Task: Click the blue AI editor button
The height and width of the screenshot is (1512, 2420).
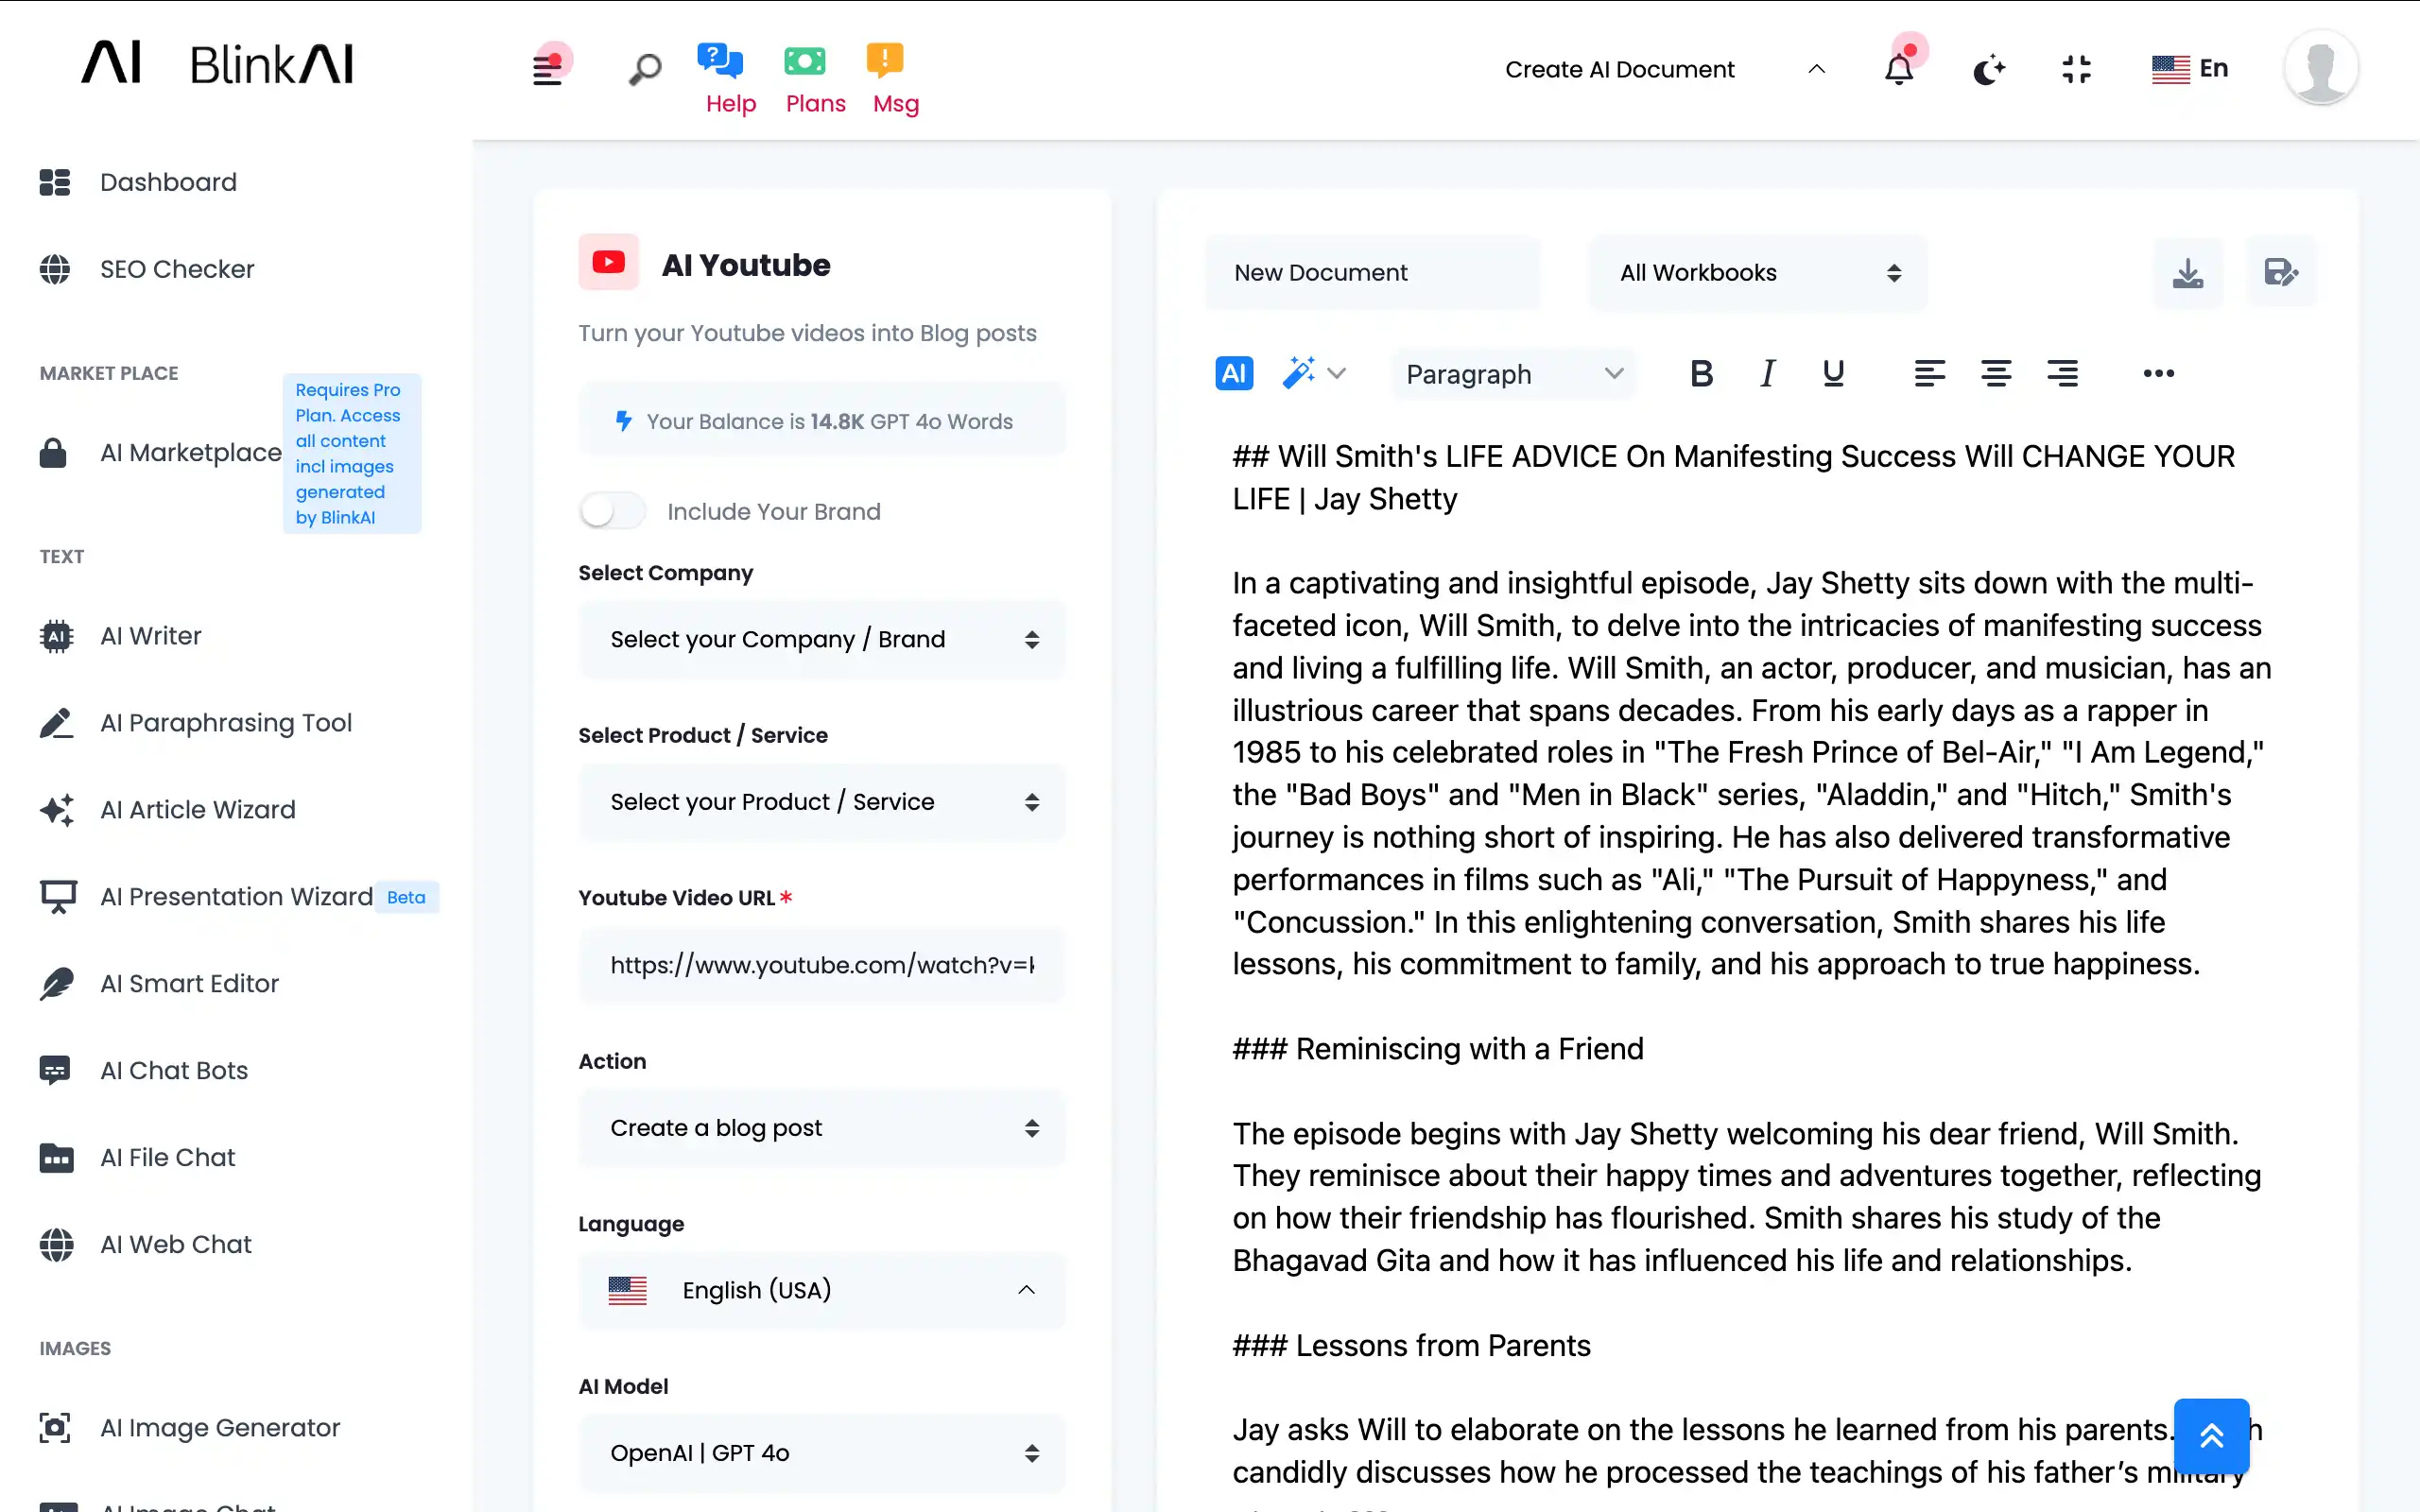Action: [1234, 373]
